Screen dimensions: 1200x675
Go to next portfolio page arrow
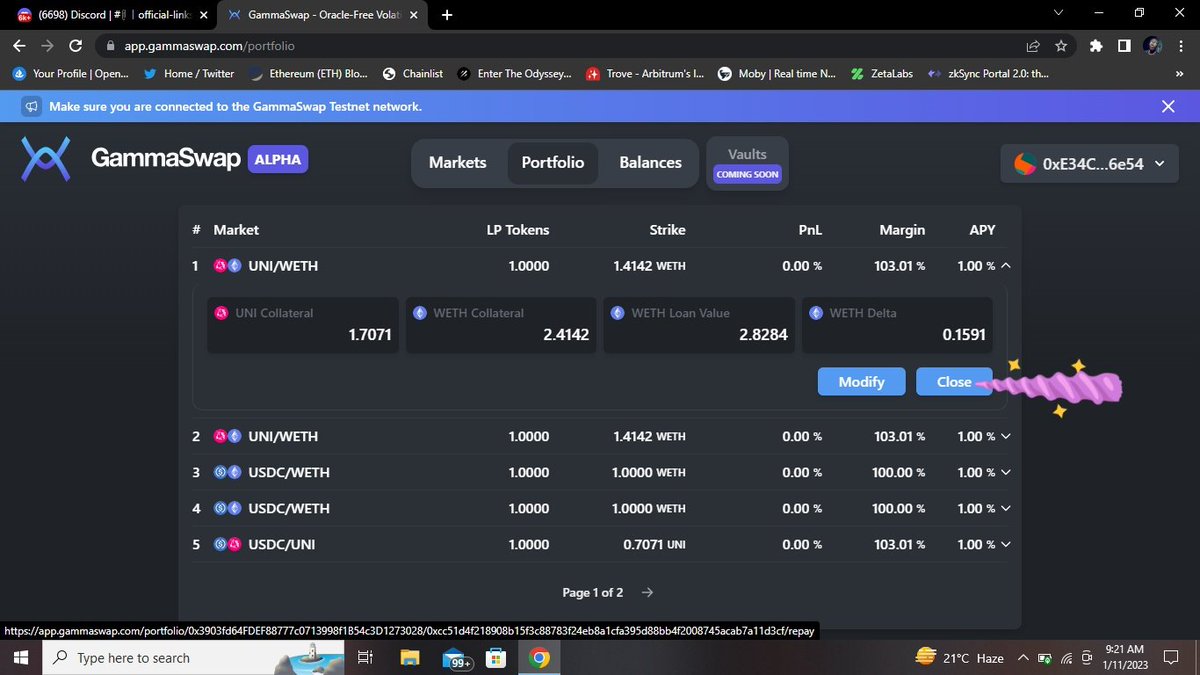click(647, 592)
